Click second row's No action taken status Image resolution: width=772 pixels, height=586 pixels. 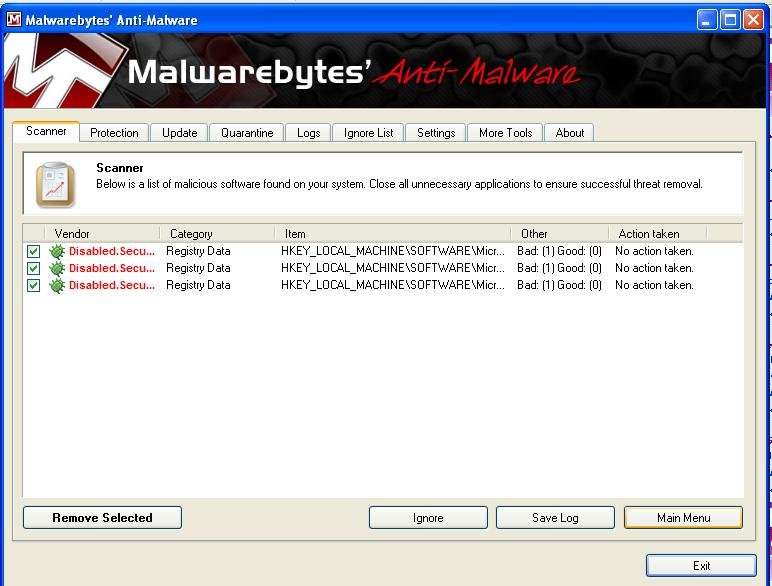click(654, 268)
